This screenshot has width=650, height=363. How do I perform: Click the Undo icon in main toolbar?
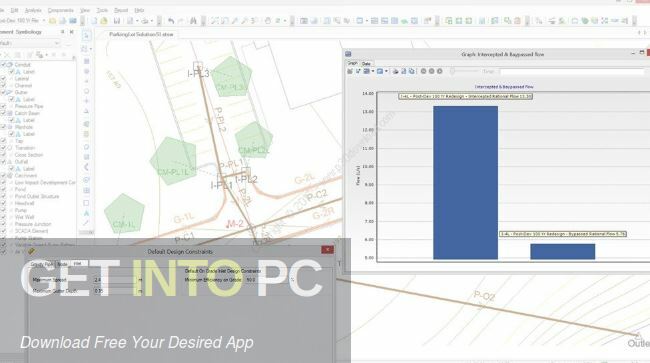(171, 21)
